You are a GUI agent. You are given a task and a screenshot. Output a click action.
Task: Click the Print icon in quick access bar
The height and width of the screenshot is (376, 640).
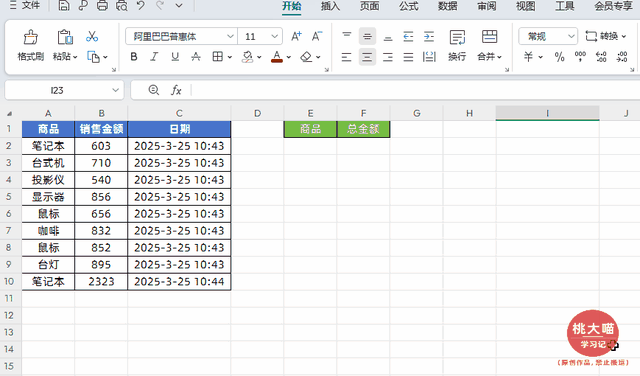pos(102,6)
